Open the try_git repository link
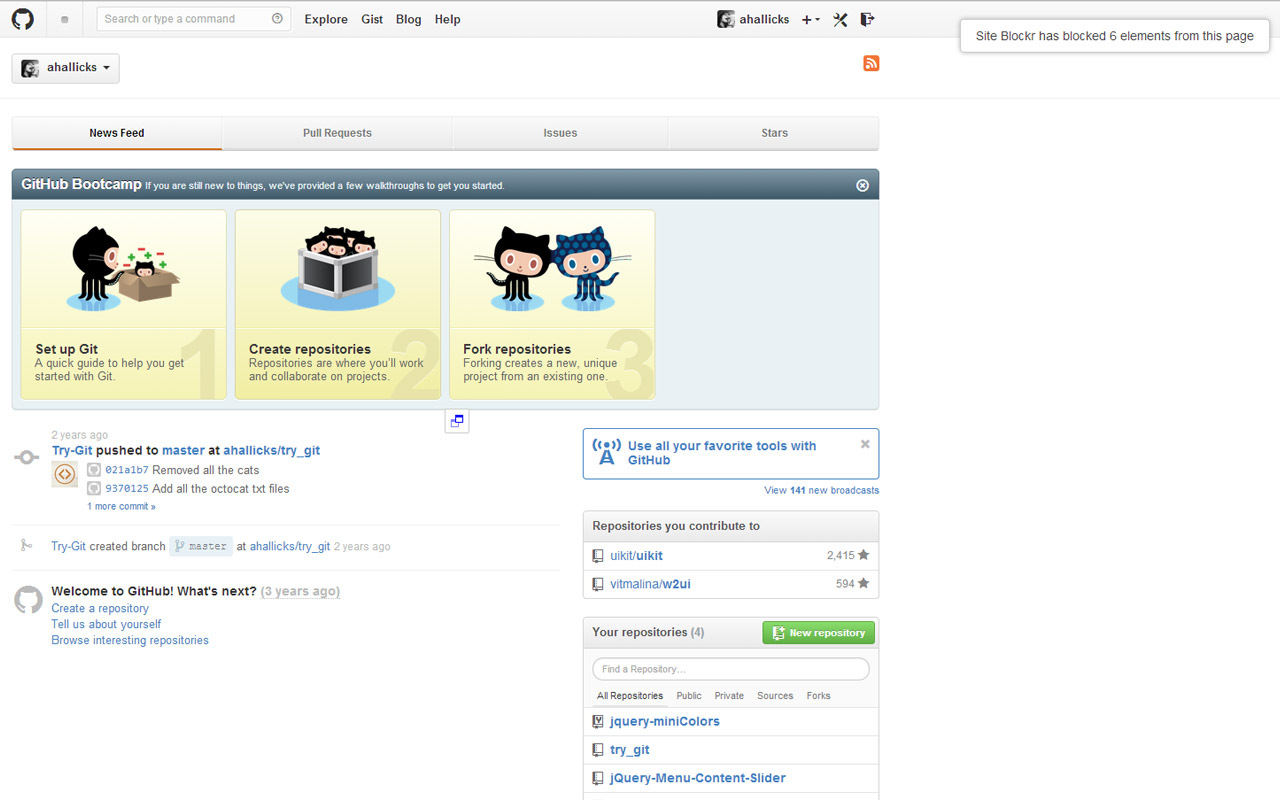The width and height of the screenshot is (1280, 800). point(630,750)
